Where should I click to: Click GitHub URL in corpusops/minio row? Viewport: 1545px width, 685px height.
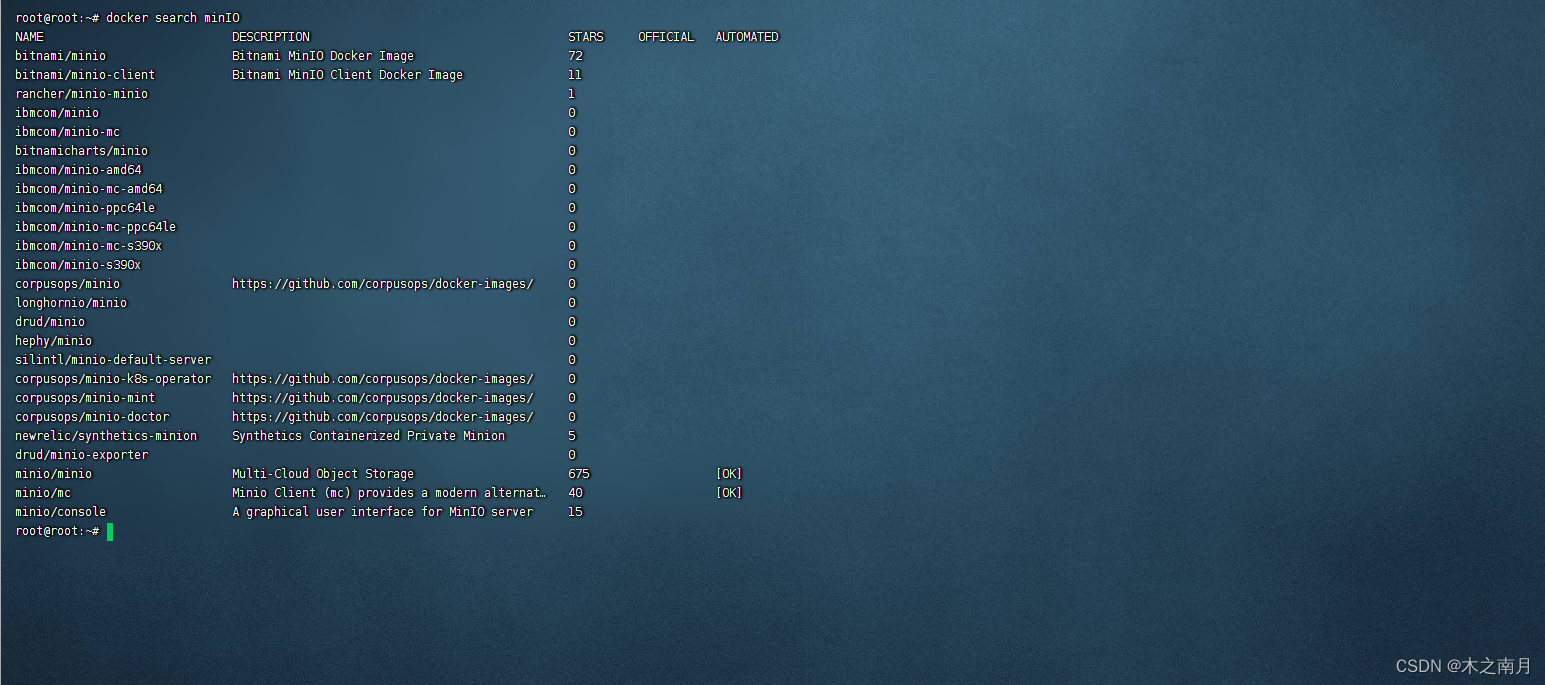coord(383,284)
